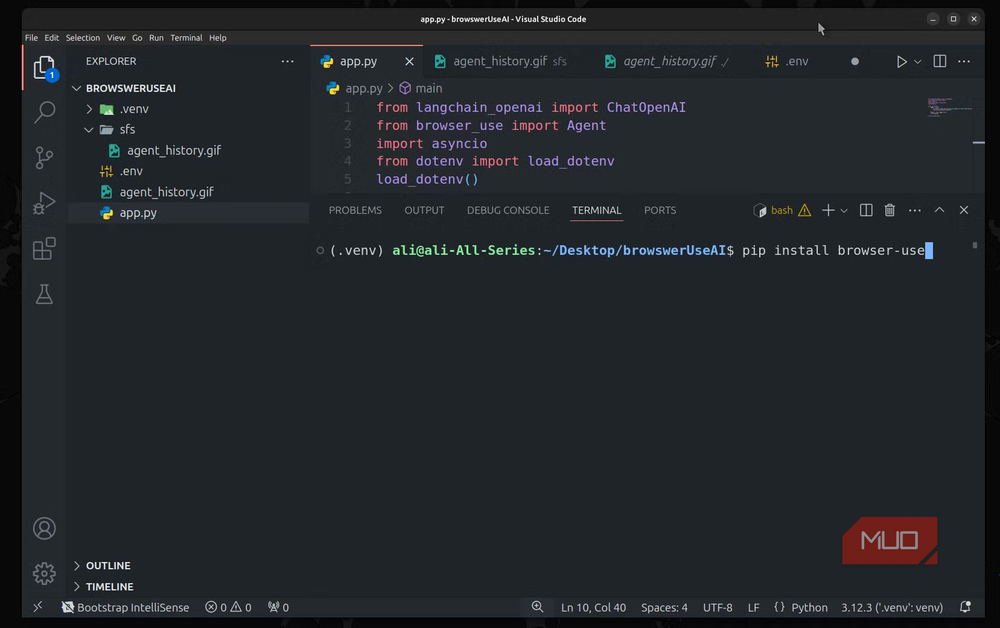This screenshot has width=1000, height=628.
Task: Switch to the PORTS panel tab
Action: (660, 210)
